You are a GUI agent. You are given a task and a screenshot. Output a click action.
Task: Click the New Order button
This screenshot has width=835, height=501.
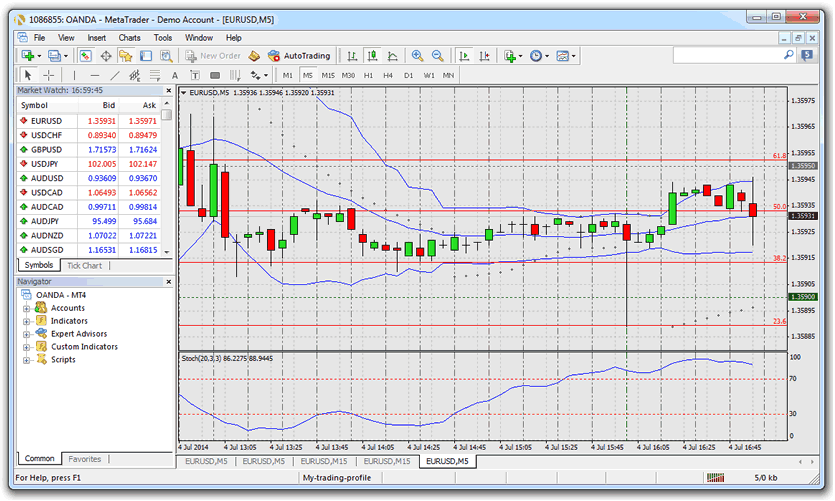(213, 56)
